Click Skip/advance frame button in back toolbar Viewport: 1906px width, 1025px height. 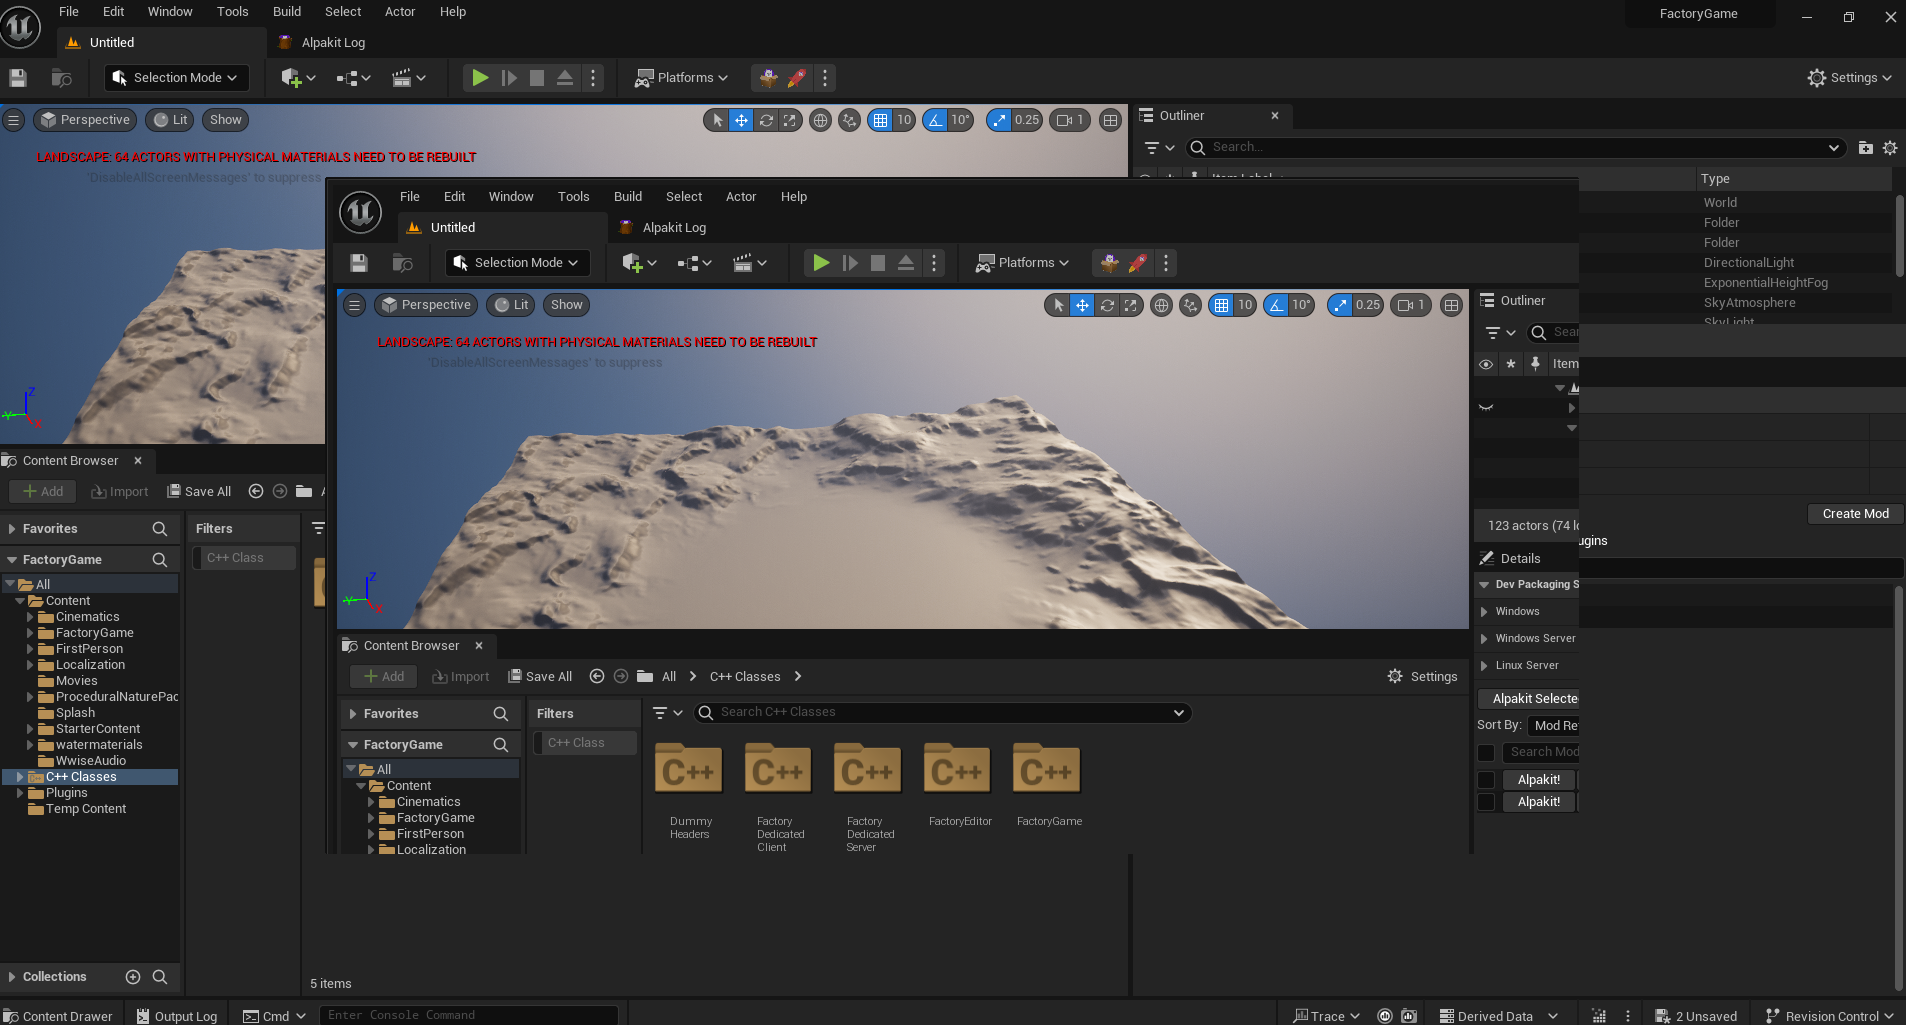[x=509, y=78]
